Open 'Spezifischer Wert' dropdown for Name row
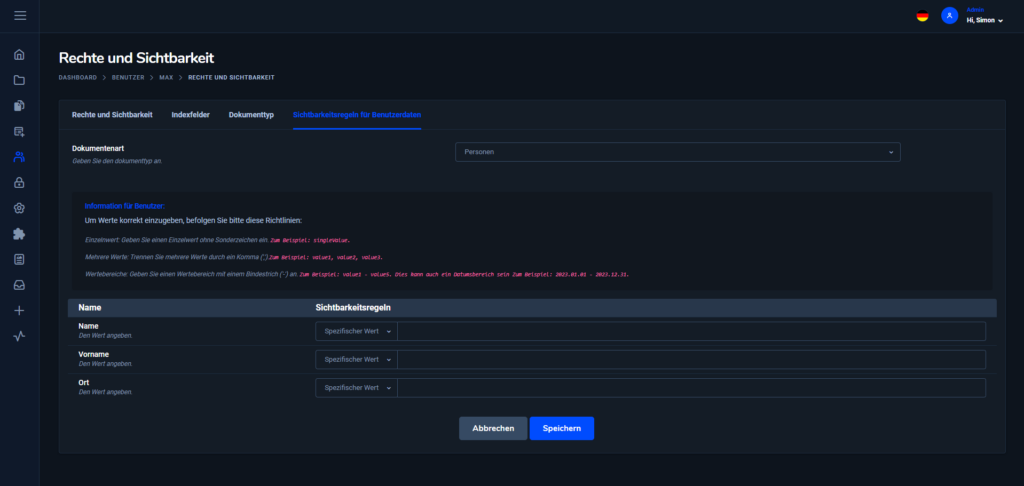This screenshot has width=1024, height=486. (x=357, y=331)
